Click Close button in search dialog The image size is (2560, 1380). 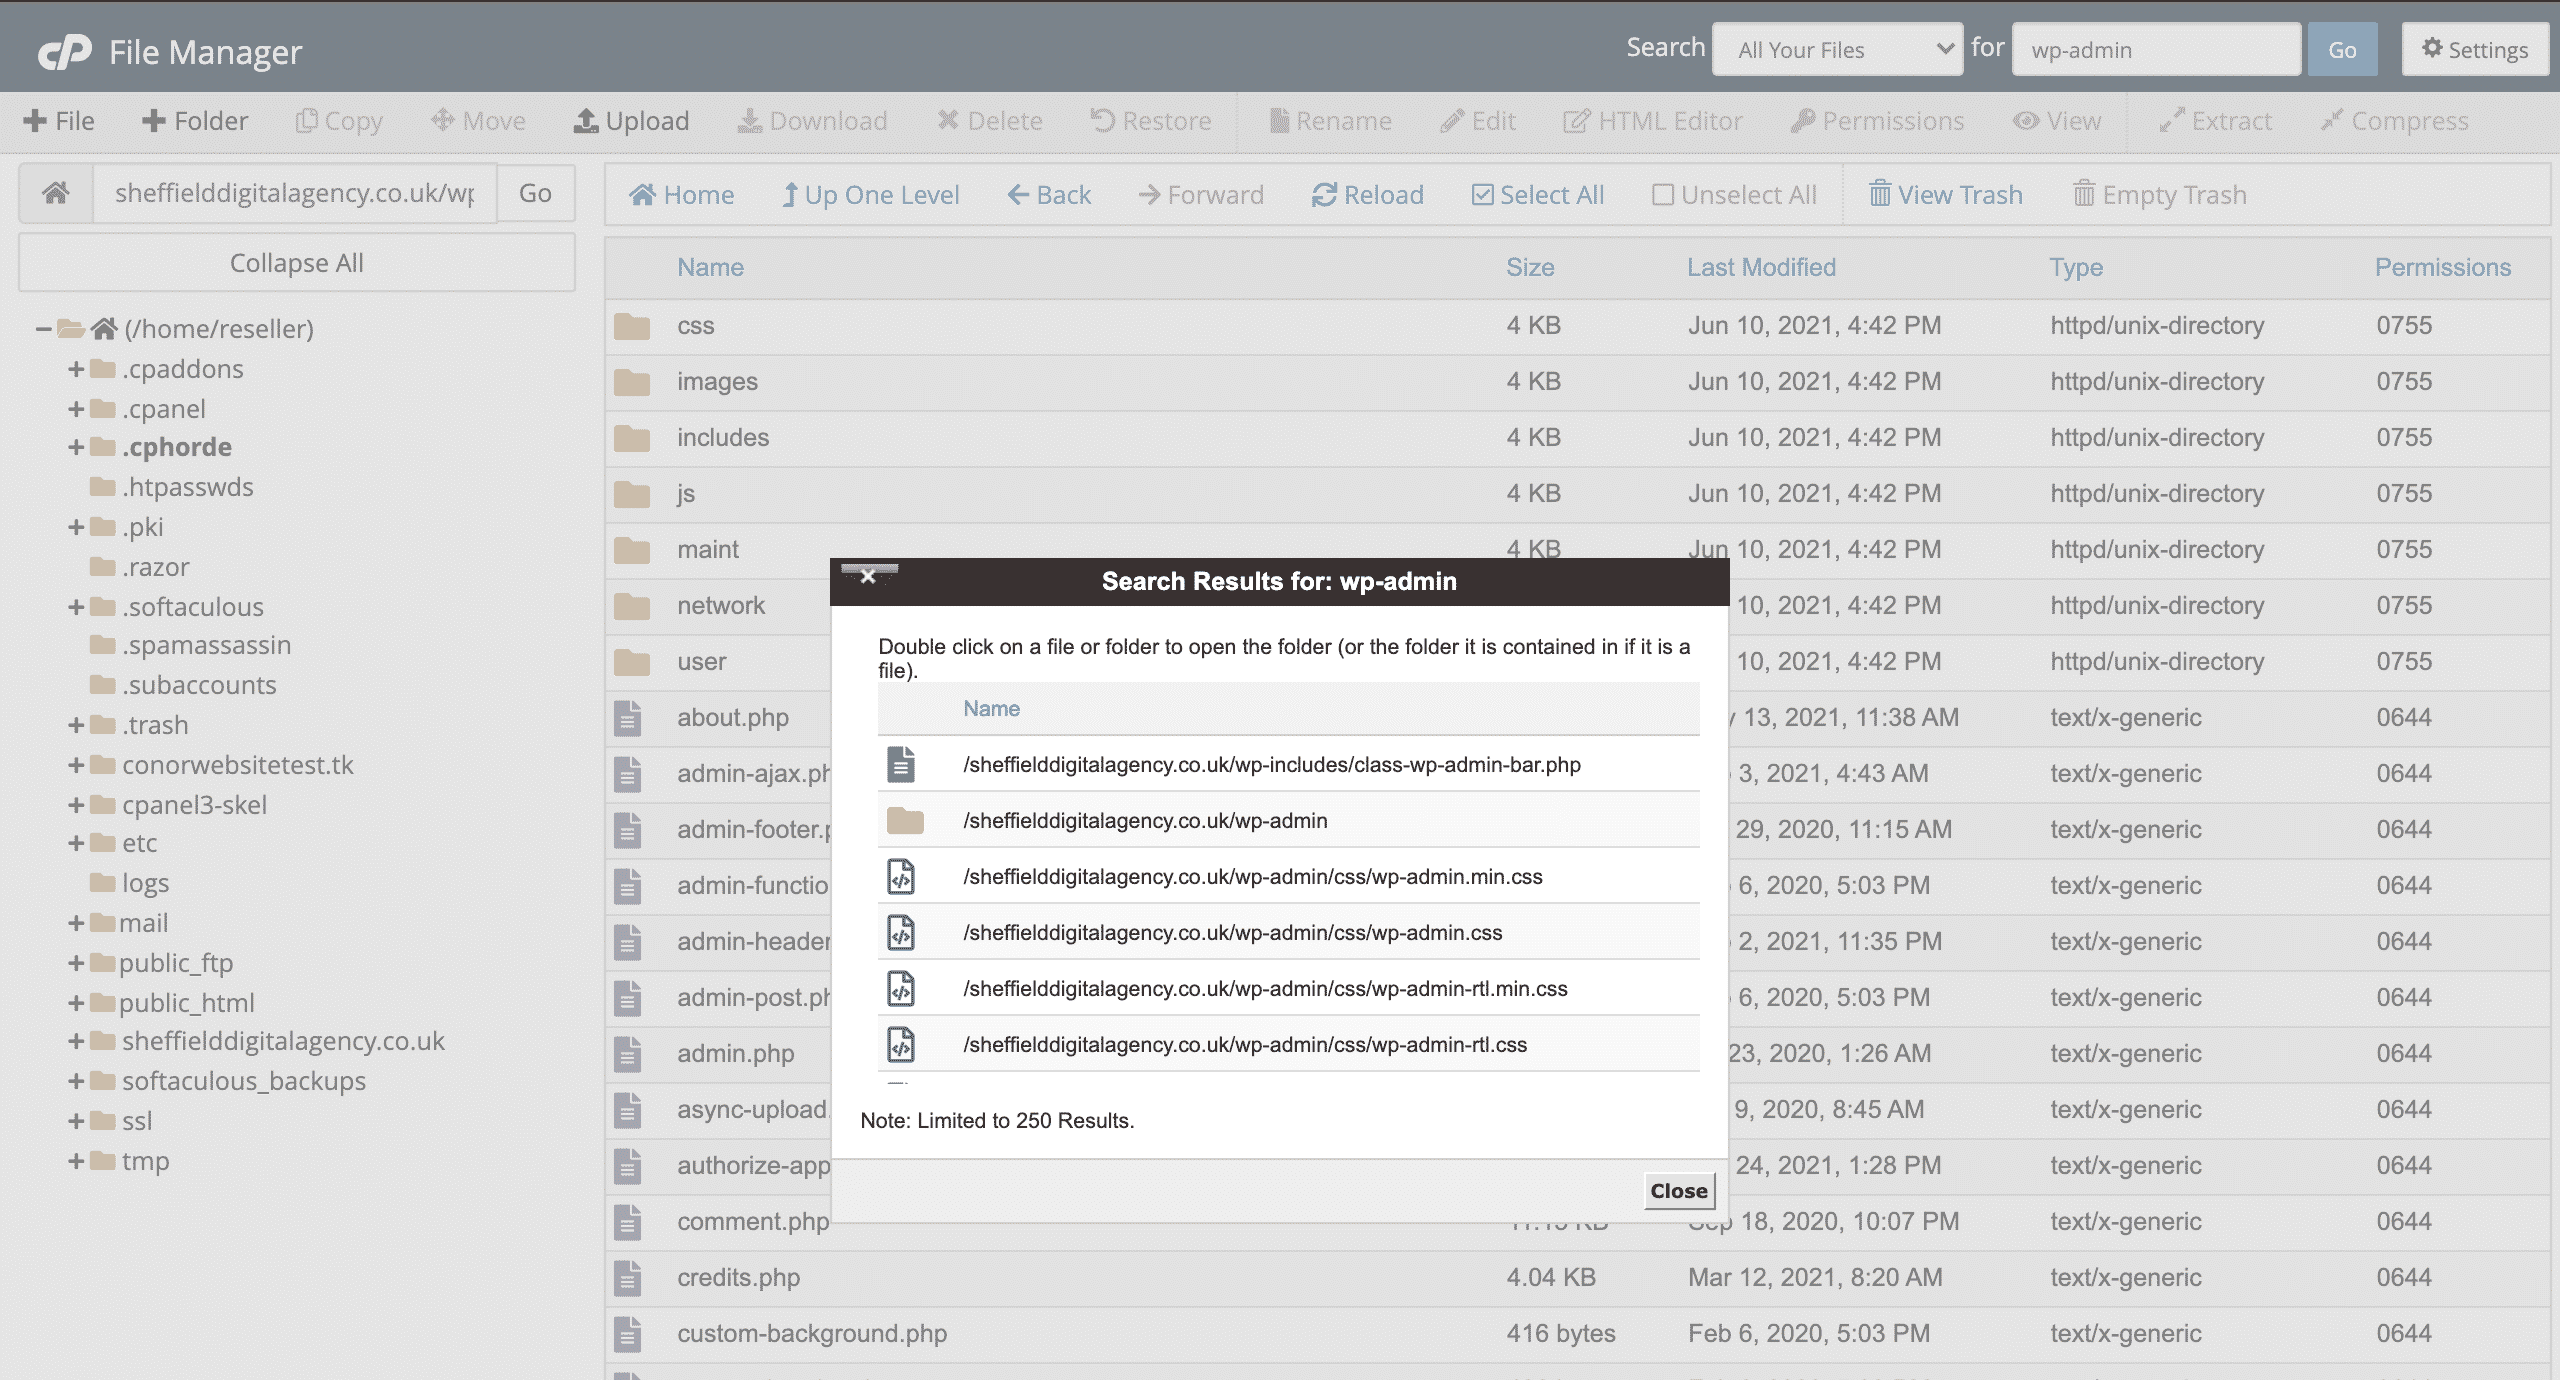tap(1679, 1191)
